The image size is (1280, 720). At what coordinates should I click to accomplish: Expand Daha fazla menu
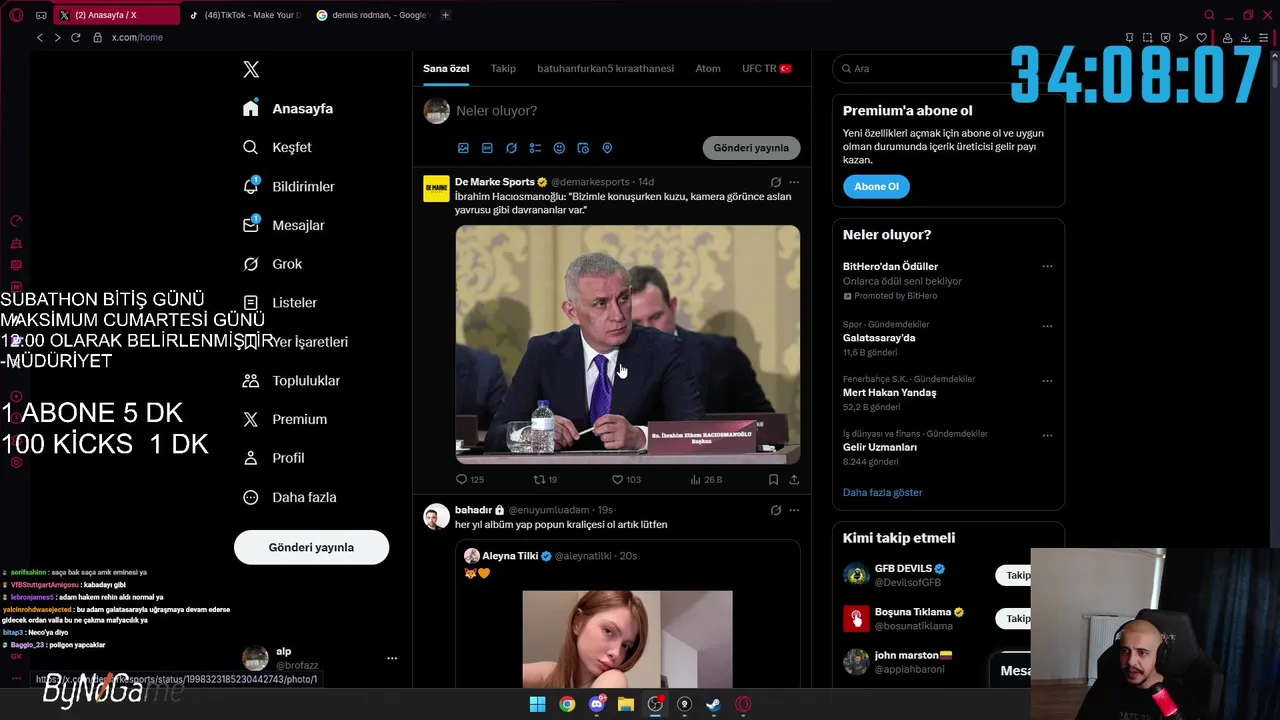[289, 497]
